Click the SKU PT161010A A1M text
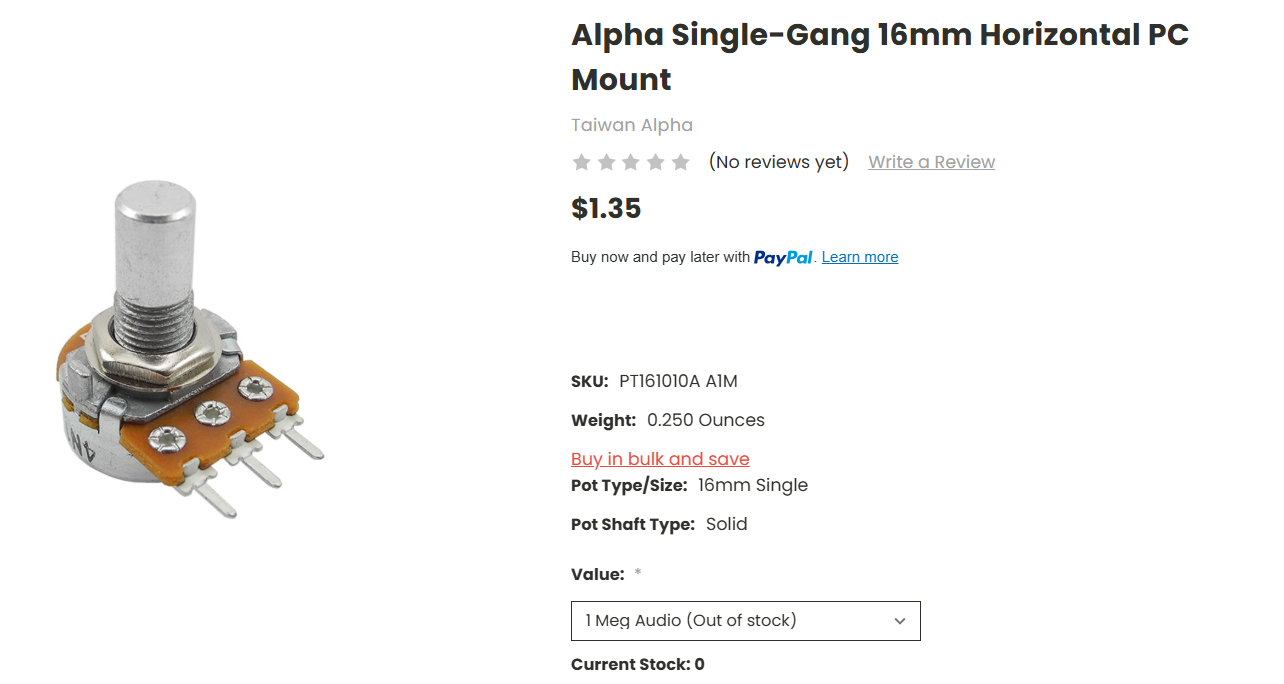Viewport: 1284px width, 684px height. coord(654,381)
